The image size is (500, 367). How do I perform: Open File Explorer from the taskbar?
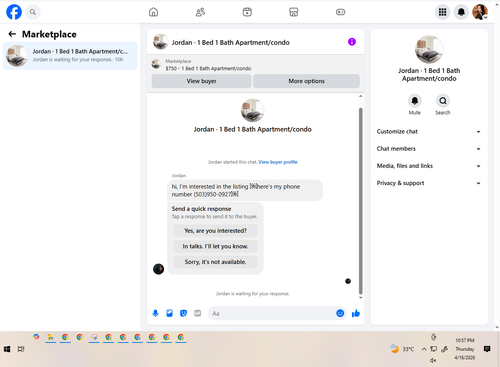click(x=51, y=337)
